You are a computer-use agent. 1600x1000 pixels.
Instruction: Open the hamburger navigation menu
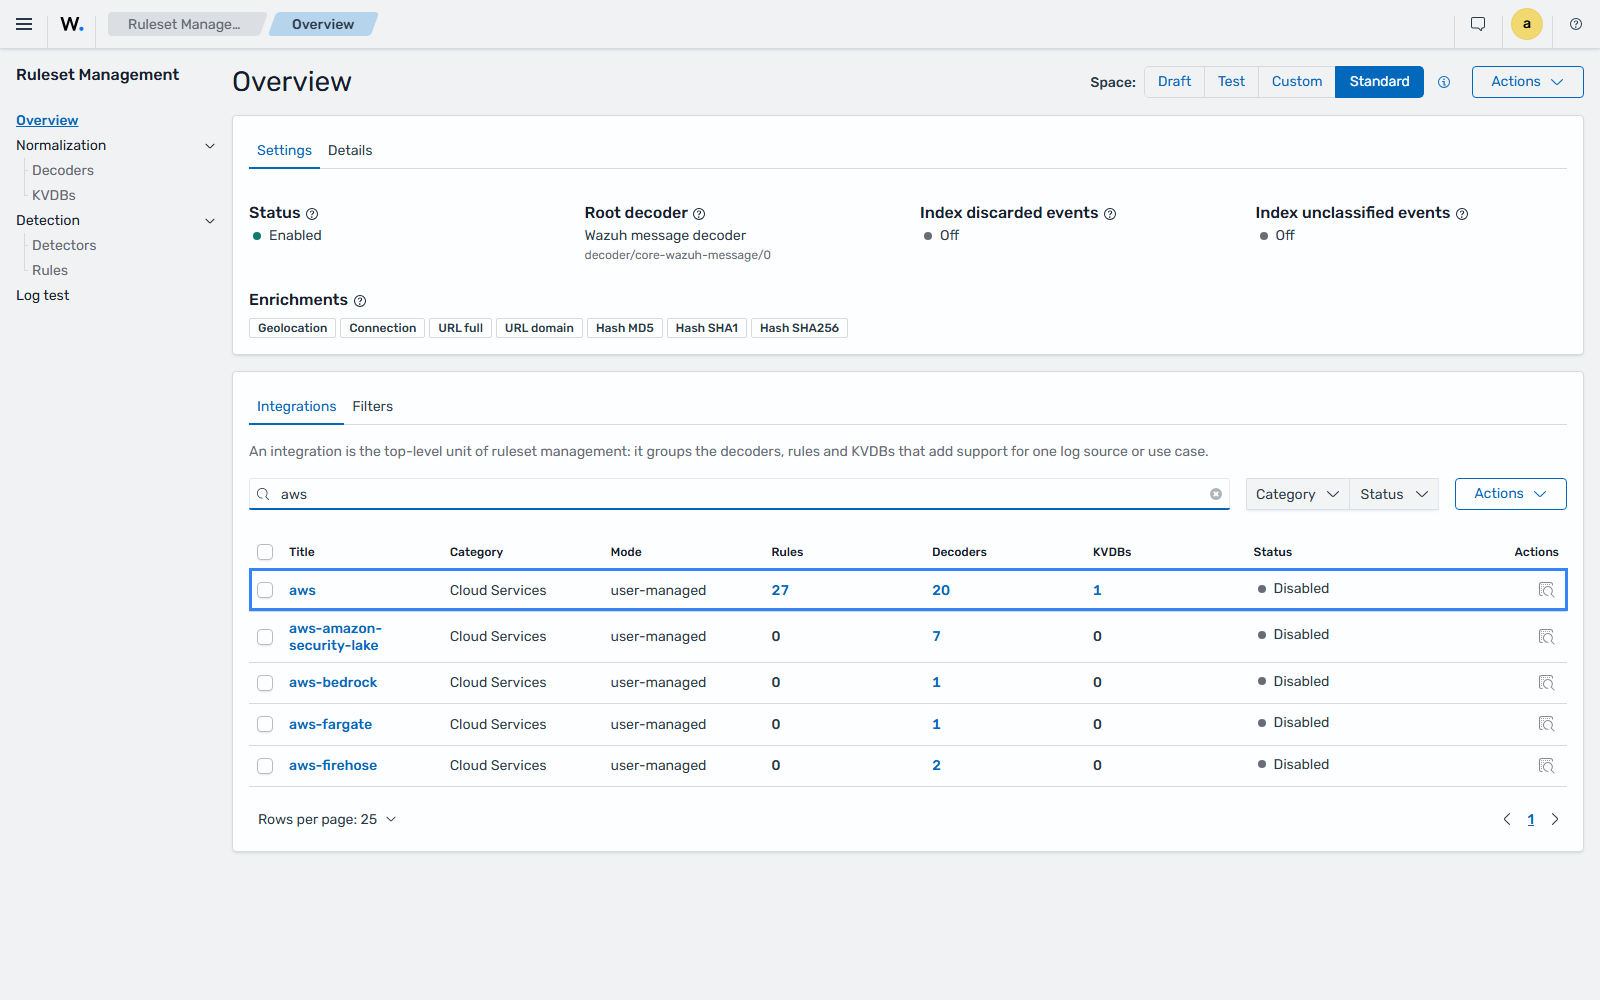pos(24,24)
